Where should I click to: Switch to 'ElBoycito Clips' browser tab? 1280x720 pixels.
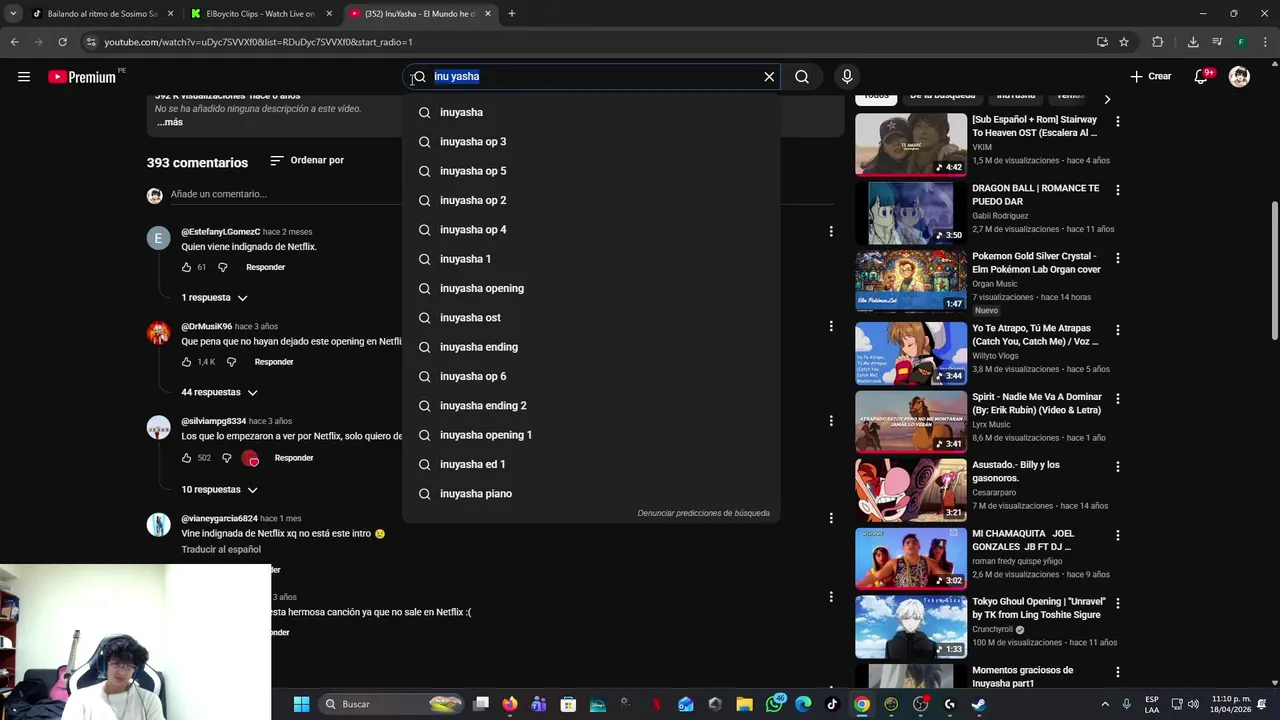click(x=260, y=14)
